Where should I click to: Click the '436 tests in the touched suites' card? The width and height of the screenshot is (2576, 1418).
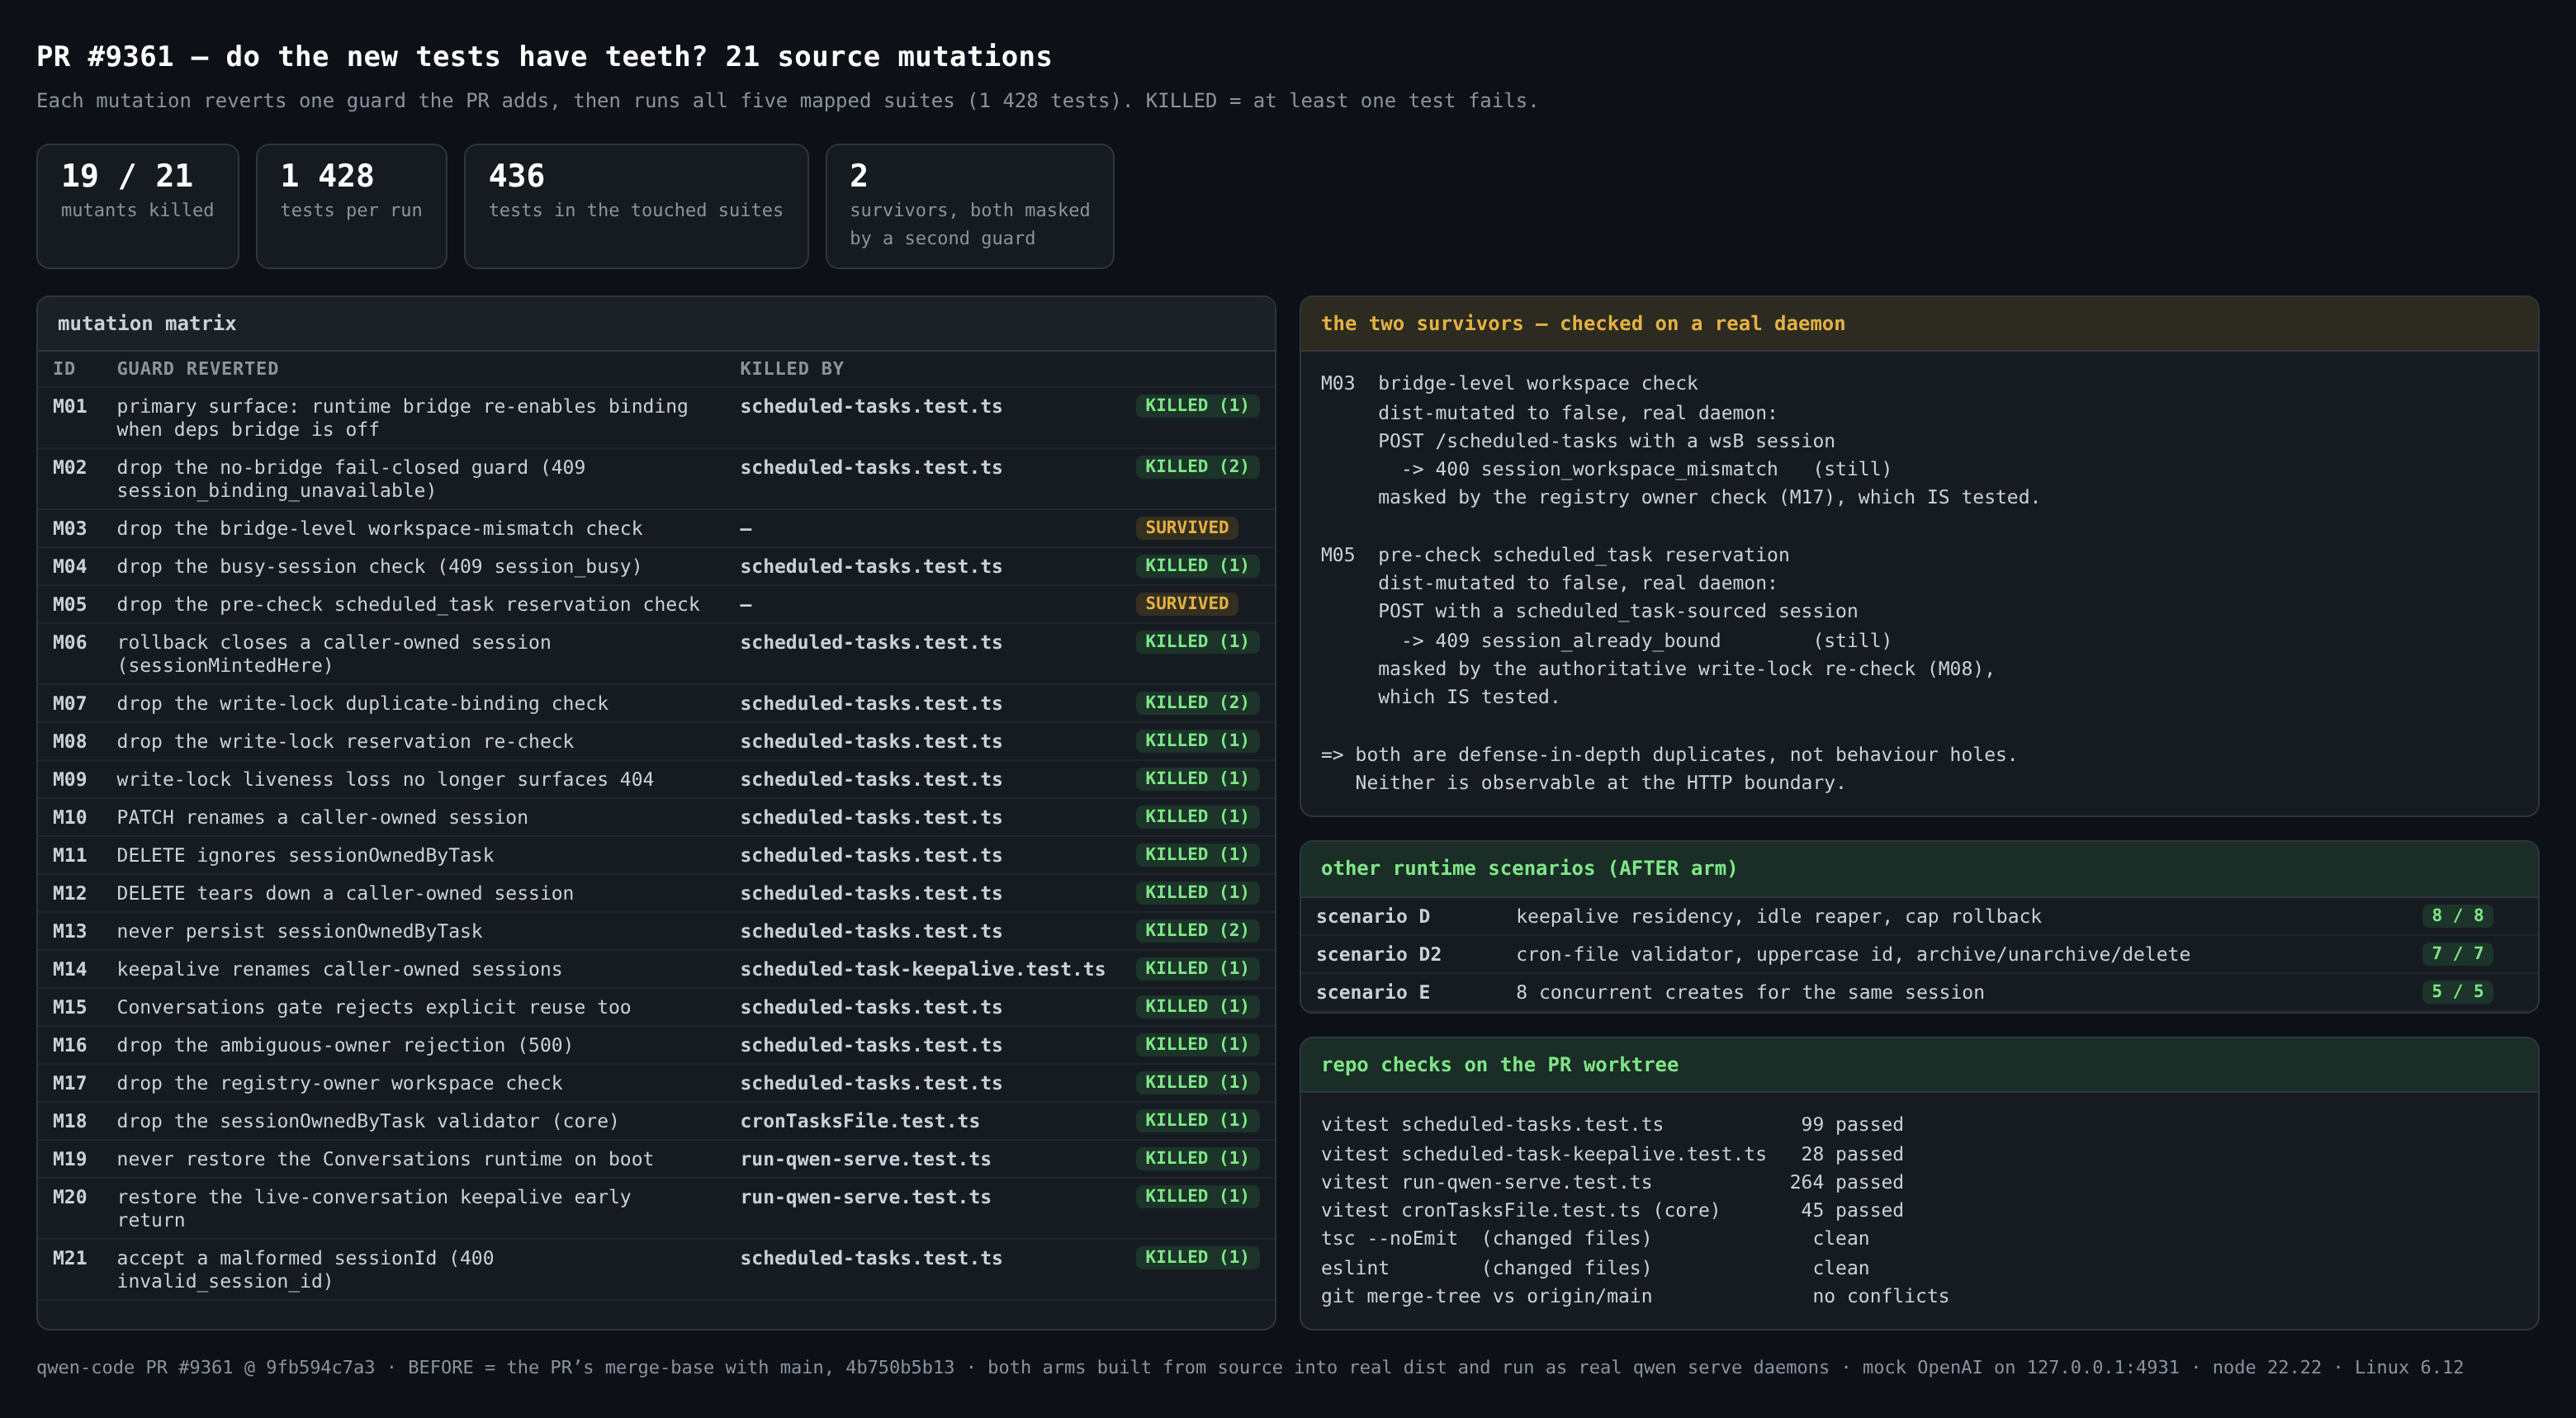coord(636,206)
